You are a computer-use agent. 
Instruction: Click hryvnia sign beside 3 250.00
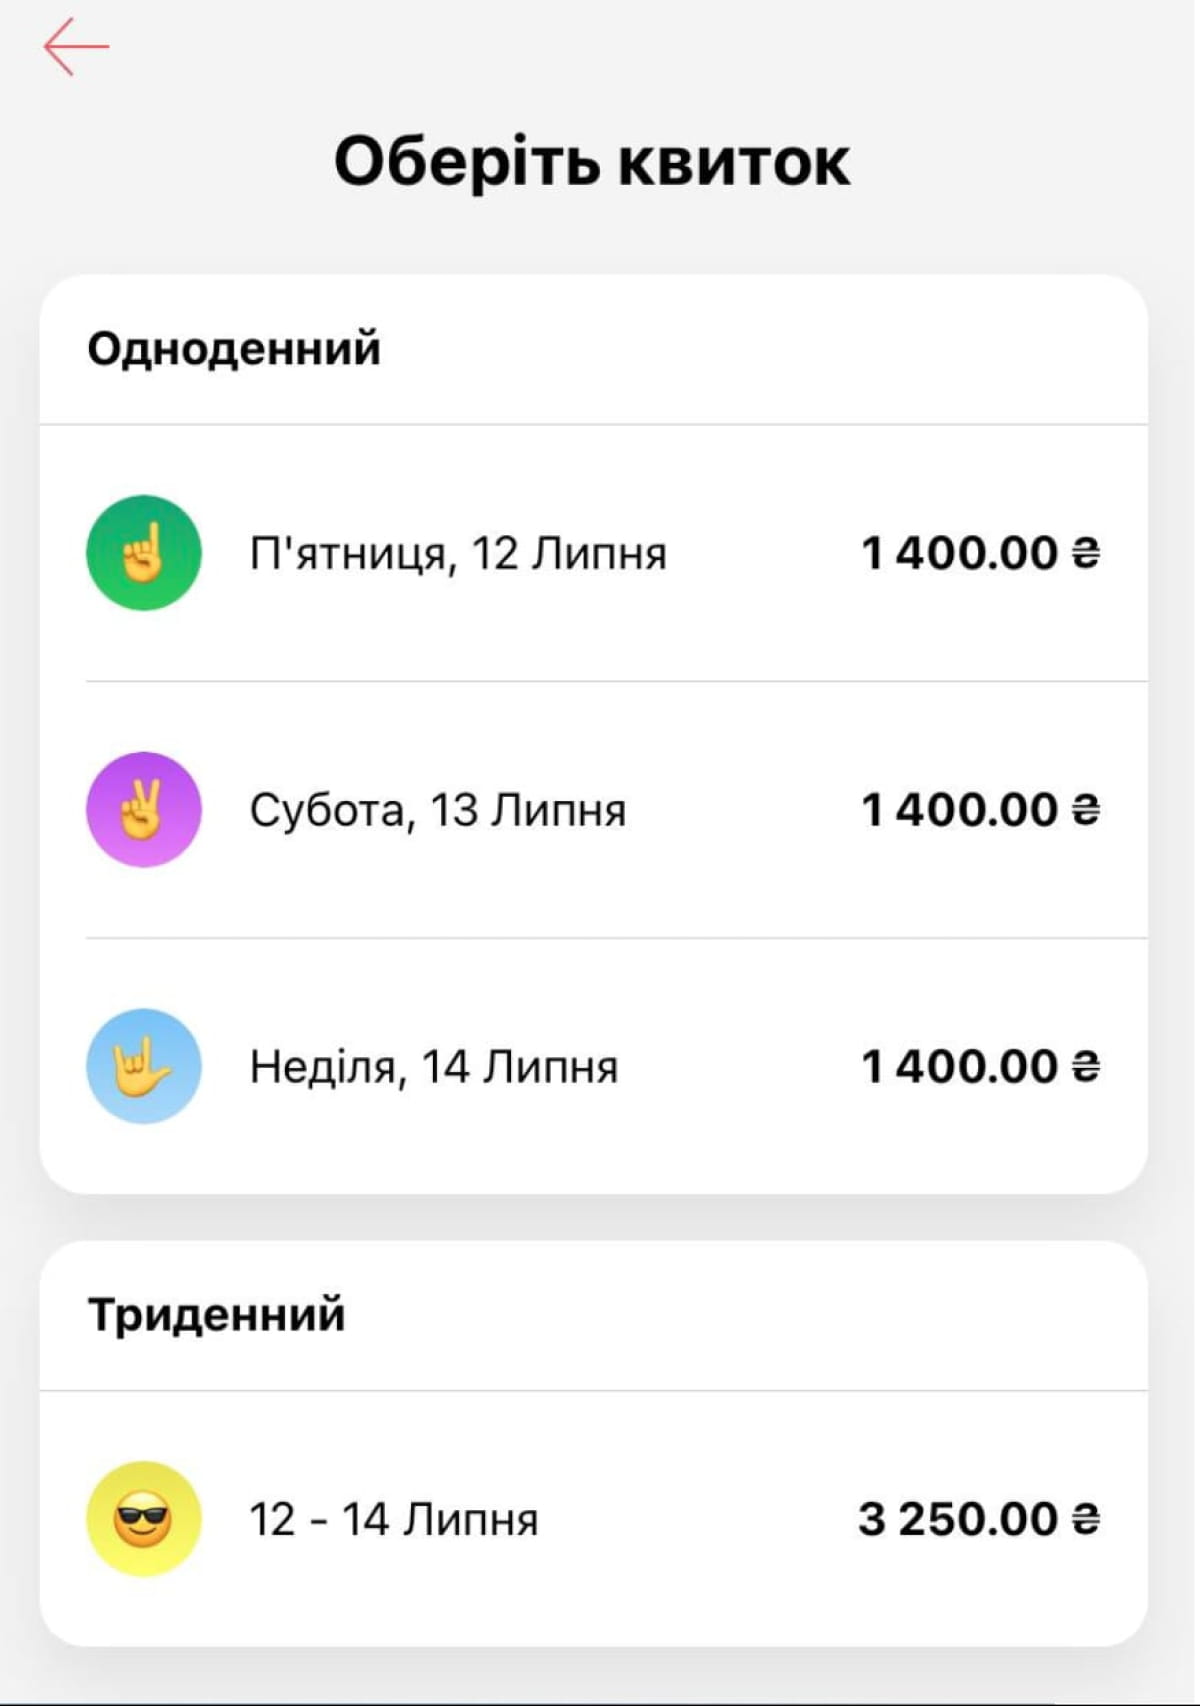(x=1086, y=1519)
